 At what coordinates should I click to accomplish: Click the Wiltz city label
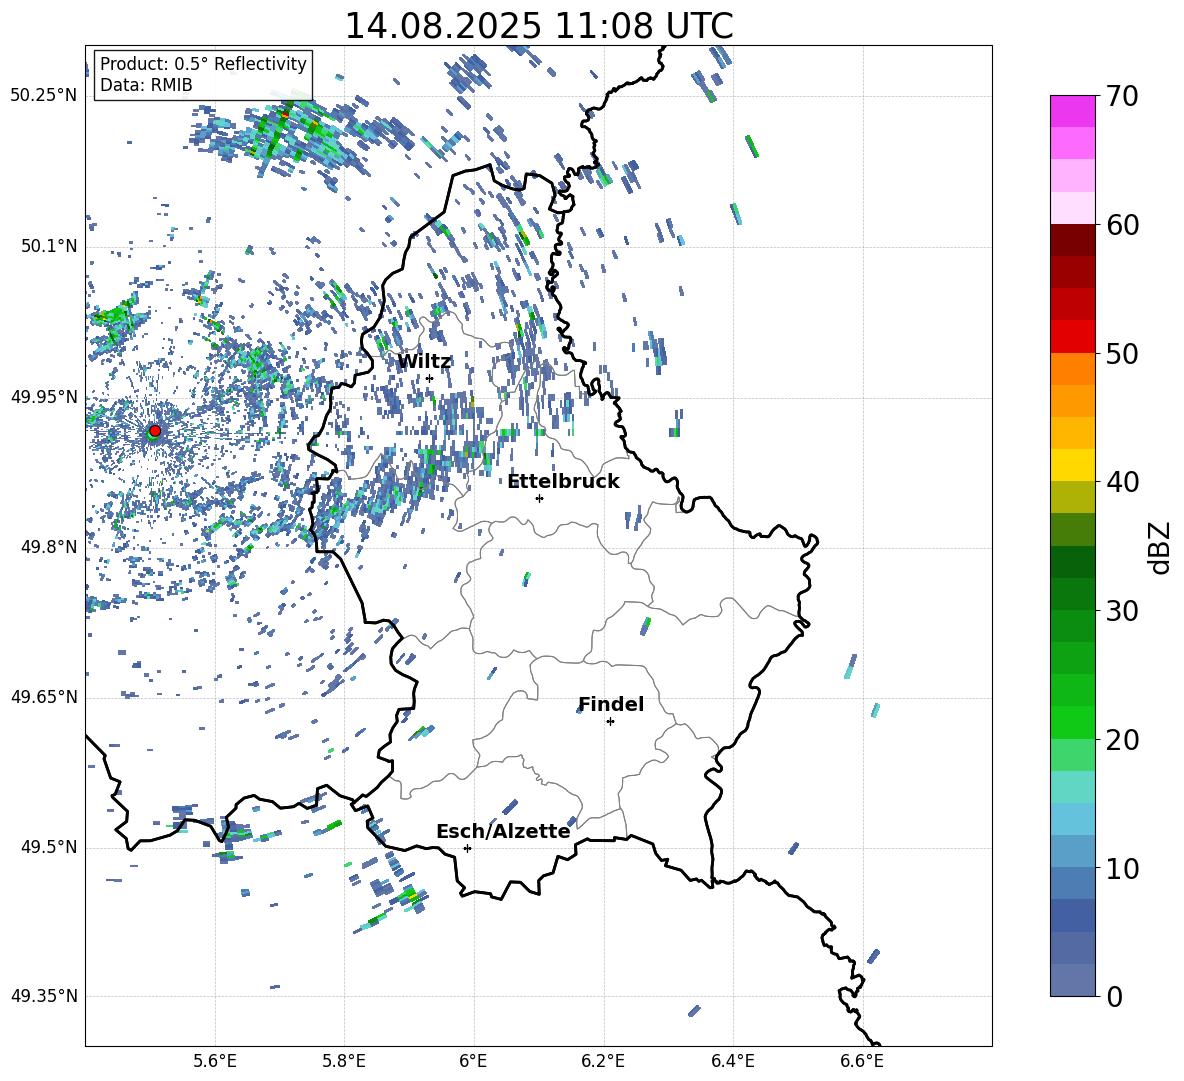point(424,362)
